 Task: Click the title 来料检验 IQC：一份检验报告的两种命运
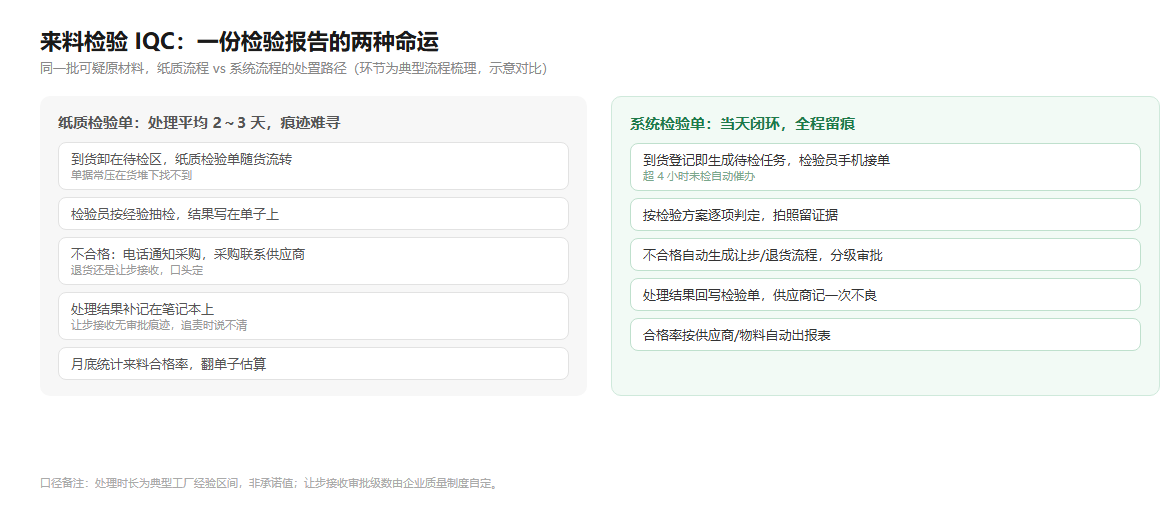[x=239, y=42]
